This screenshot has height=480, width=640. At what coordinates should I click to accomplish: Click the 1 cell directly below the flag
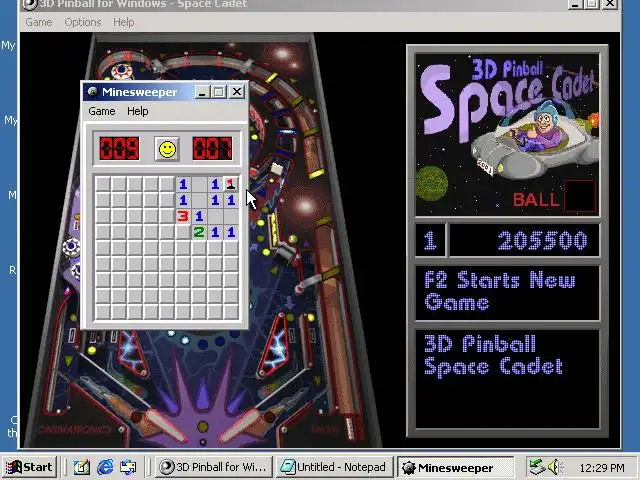(x=231, y=200)
